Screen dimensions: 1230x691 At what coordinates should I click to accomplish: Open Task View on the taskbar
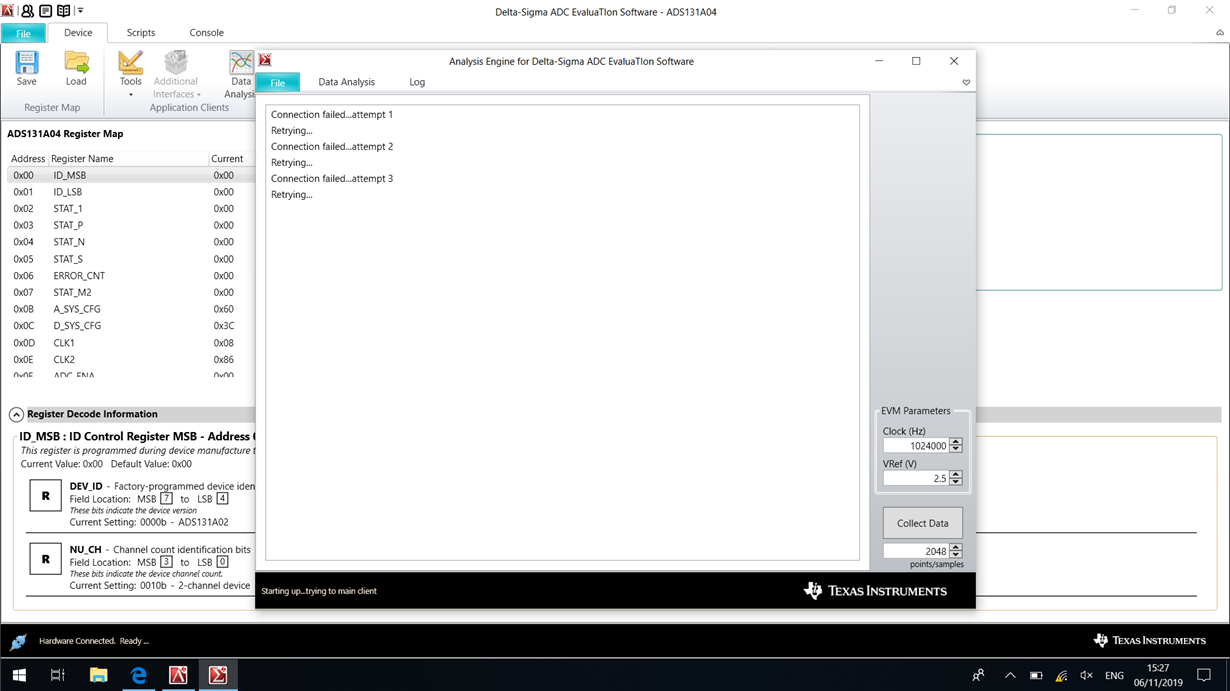(58, 676)
